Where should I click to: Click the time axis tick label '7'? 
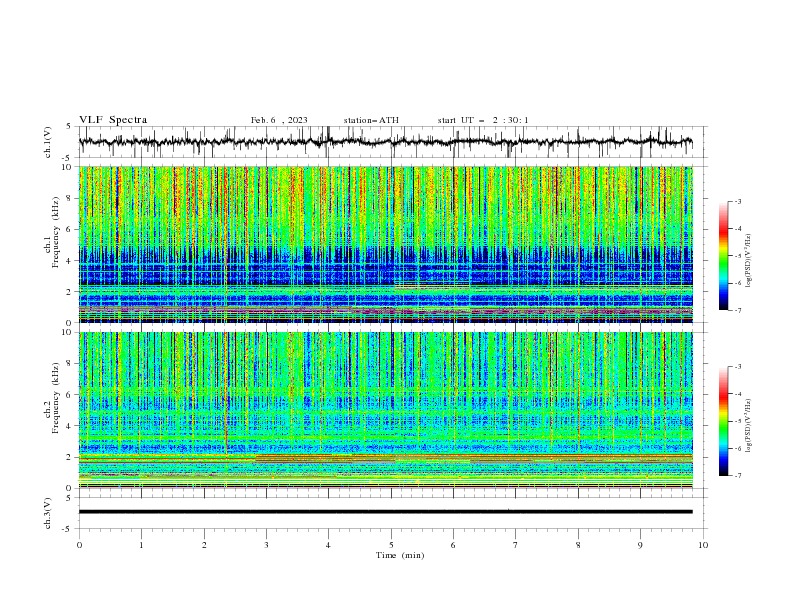click(x=516, y=545)
